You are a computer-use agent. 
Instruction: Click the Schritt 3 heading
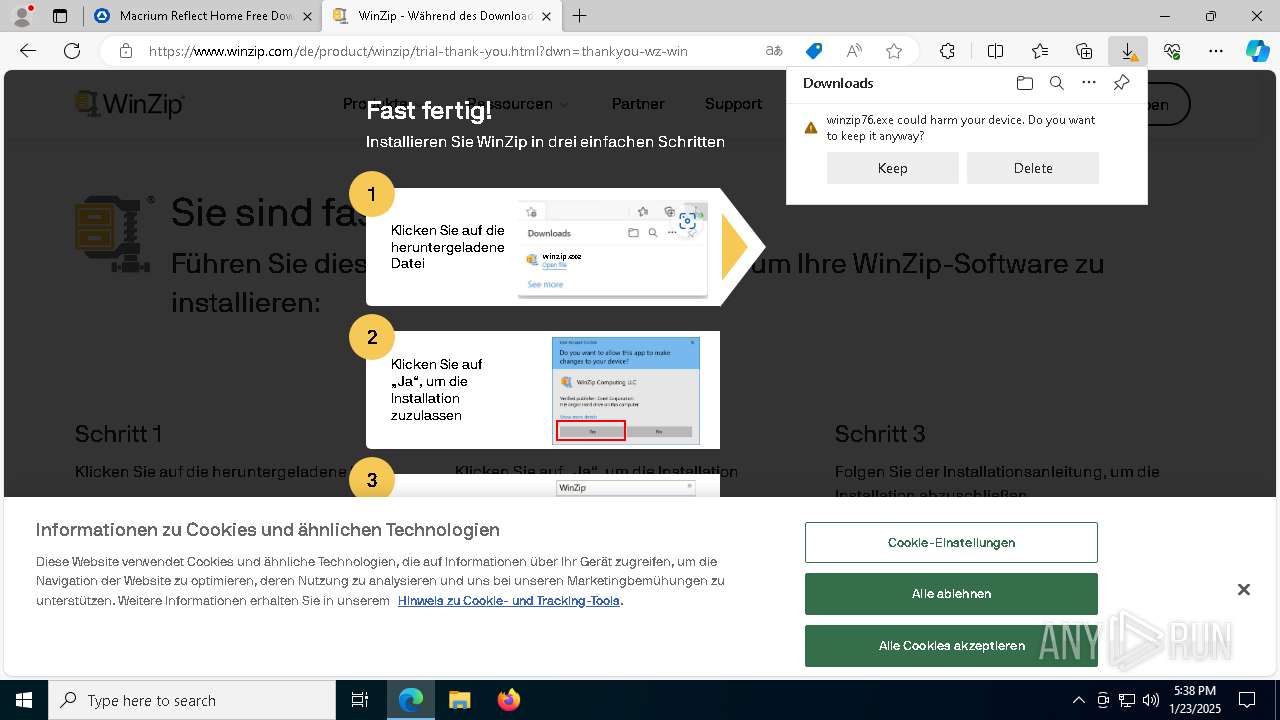click(880, 434)
